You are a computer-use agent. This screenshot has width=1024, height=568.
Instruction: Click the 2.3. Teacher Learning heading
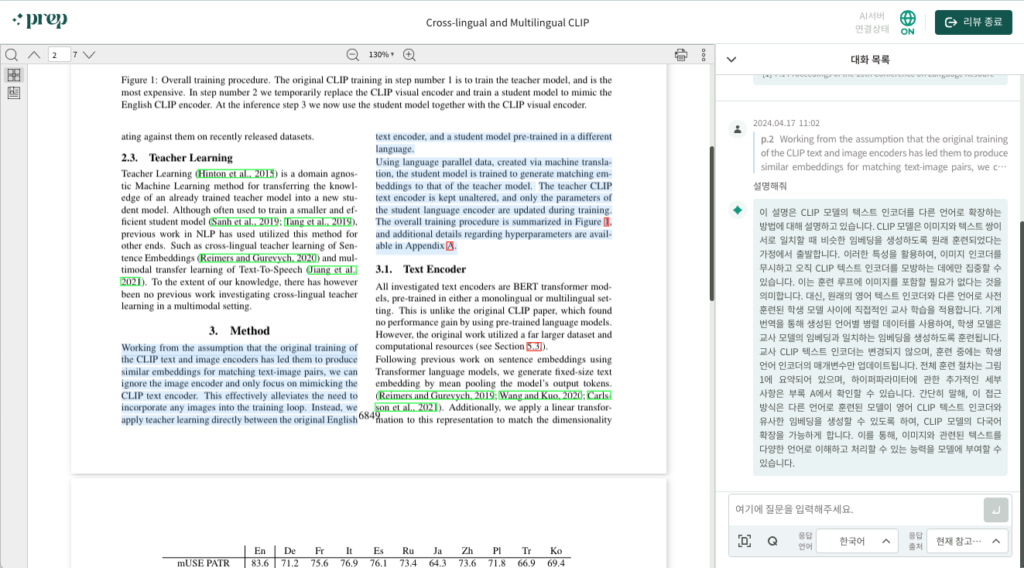[x=176, y=158]
